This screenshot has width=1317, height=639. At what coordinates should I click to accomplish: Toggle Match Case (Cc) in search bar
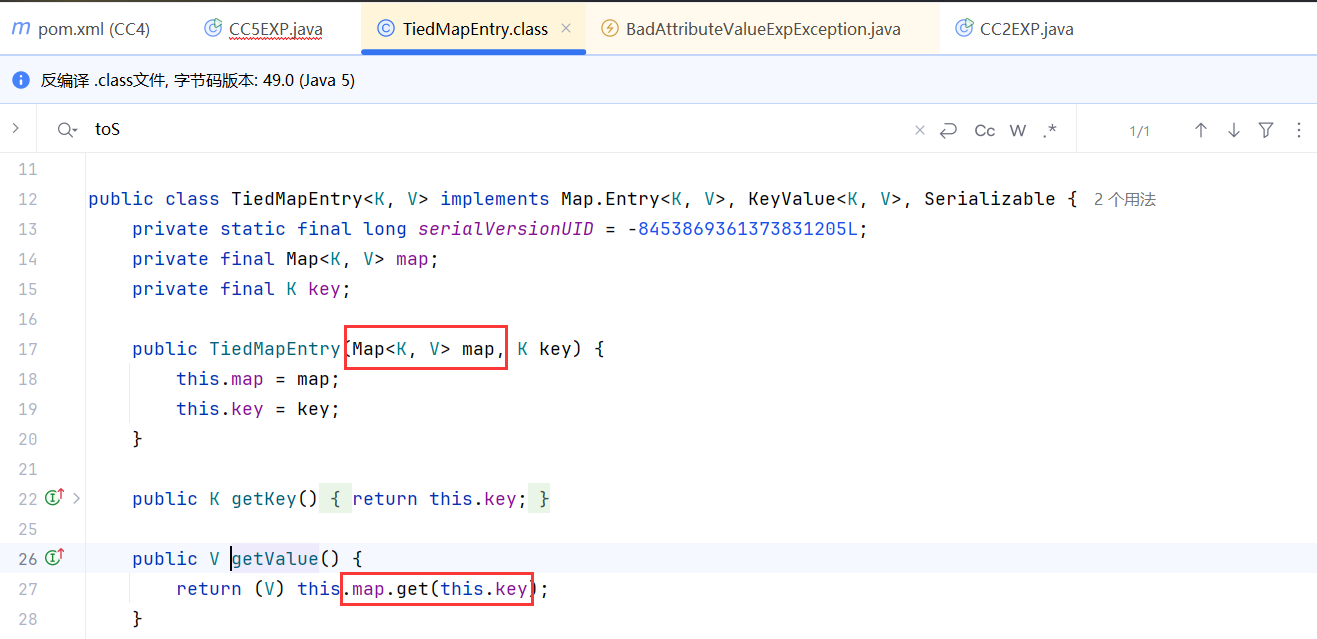pyautogui.click(x=985, y=130)
